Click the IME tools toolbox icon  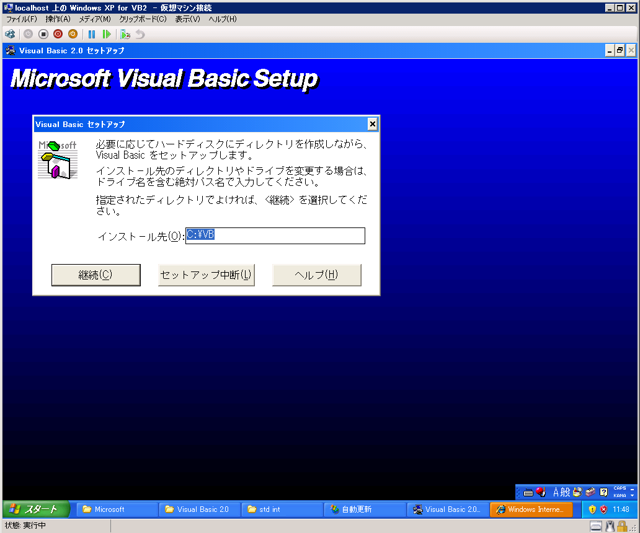(590, 492)
